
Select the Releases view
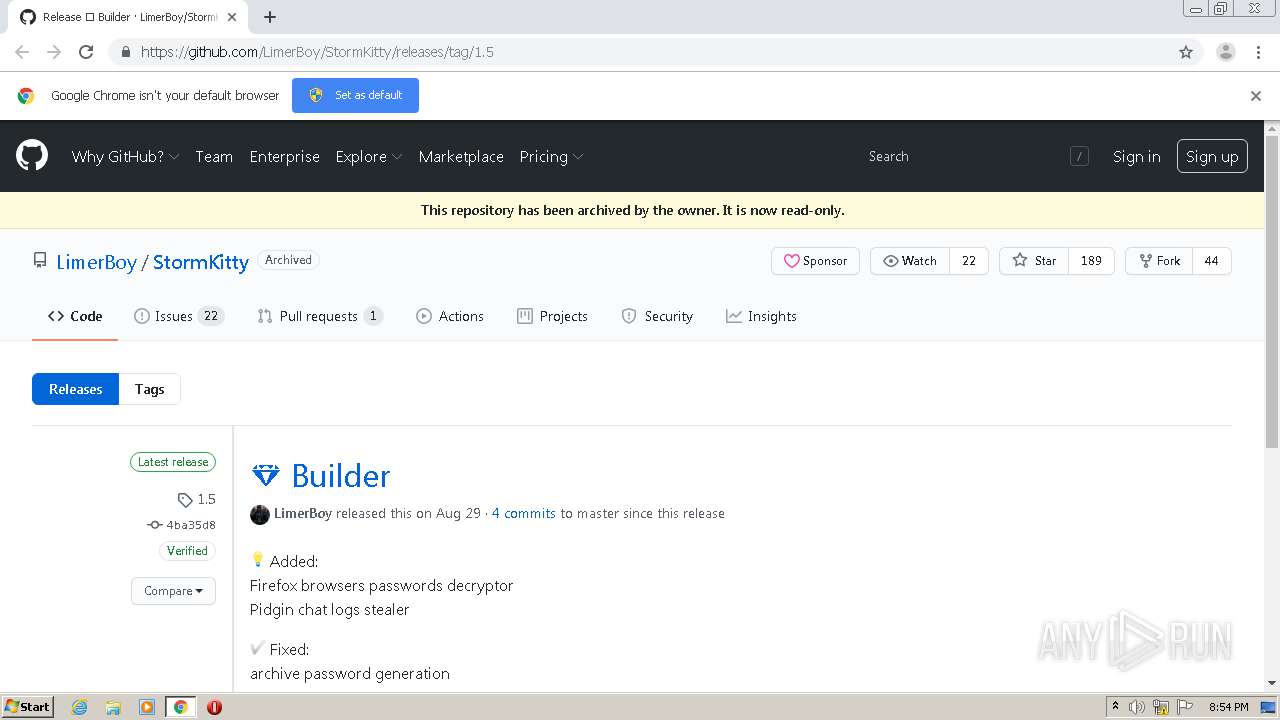click(x=75, y=389)
